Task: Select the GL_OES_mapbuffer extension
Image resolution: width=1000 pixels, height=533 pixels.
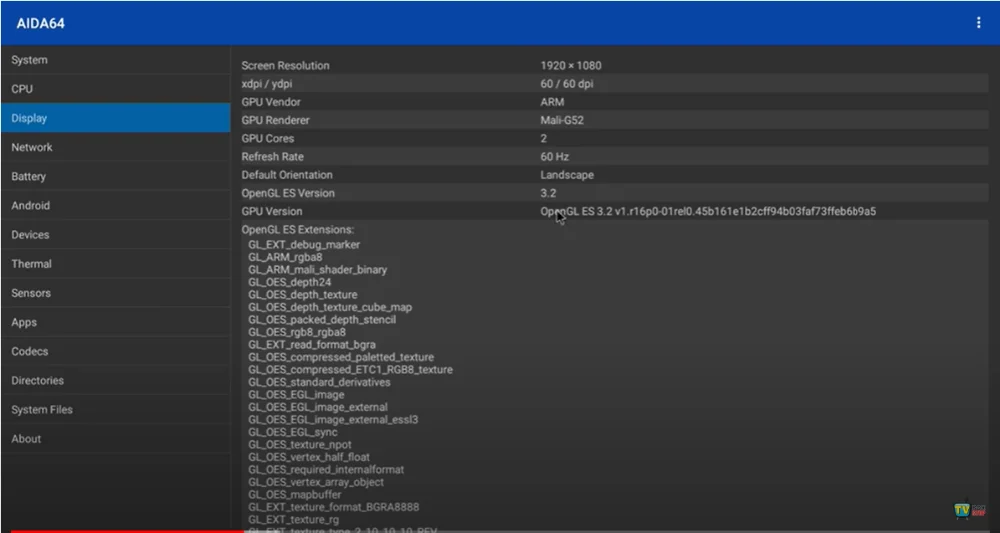Action: point(295,495)
